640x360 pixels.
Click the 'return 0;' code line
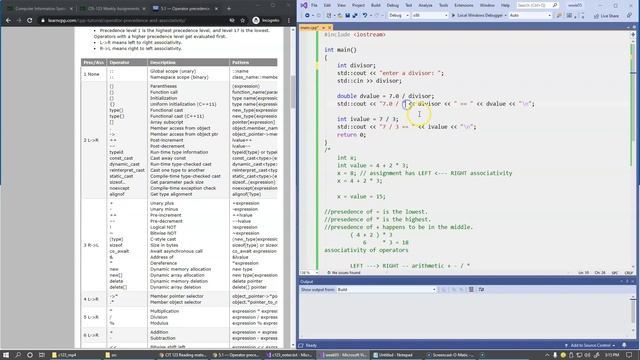pos(351,135)
